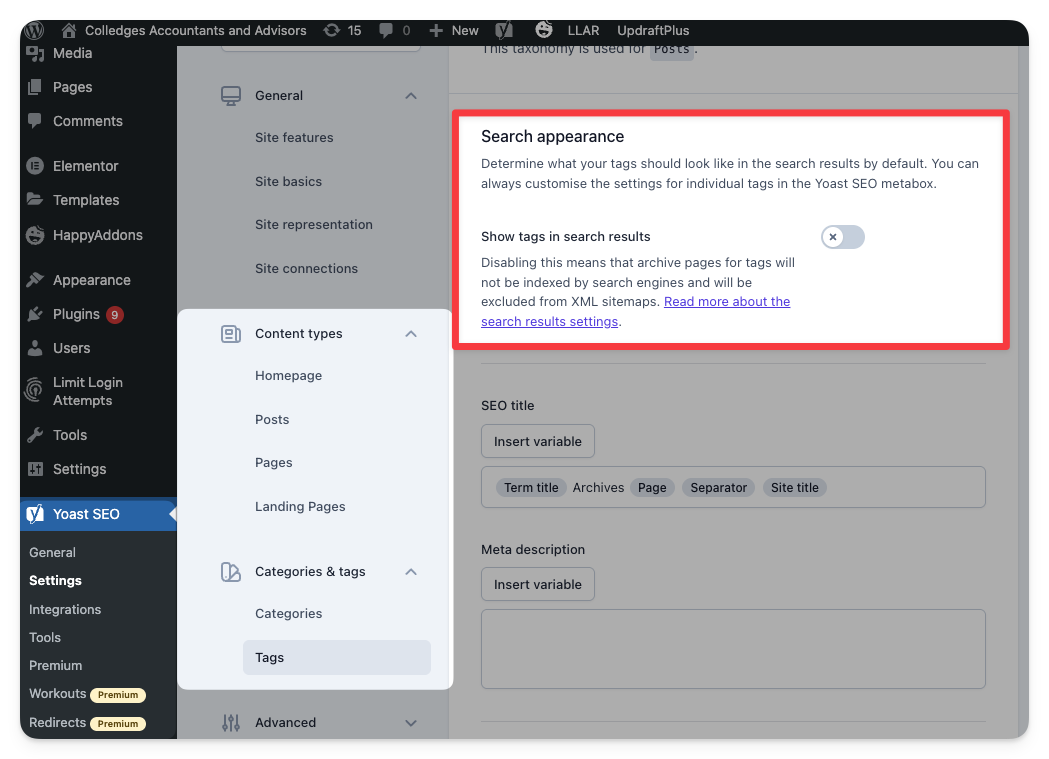
Task: Click the WordPress logo in admin bar
Action: 34,30
